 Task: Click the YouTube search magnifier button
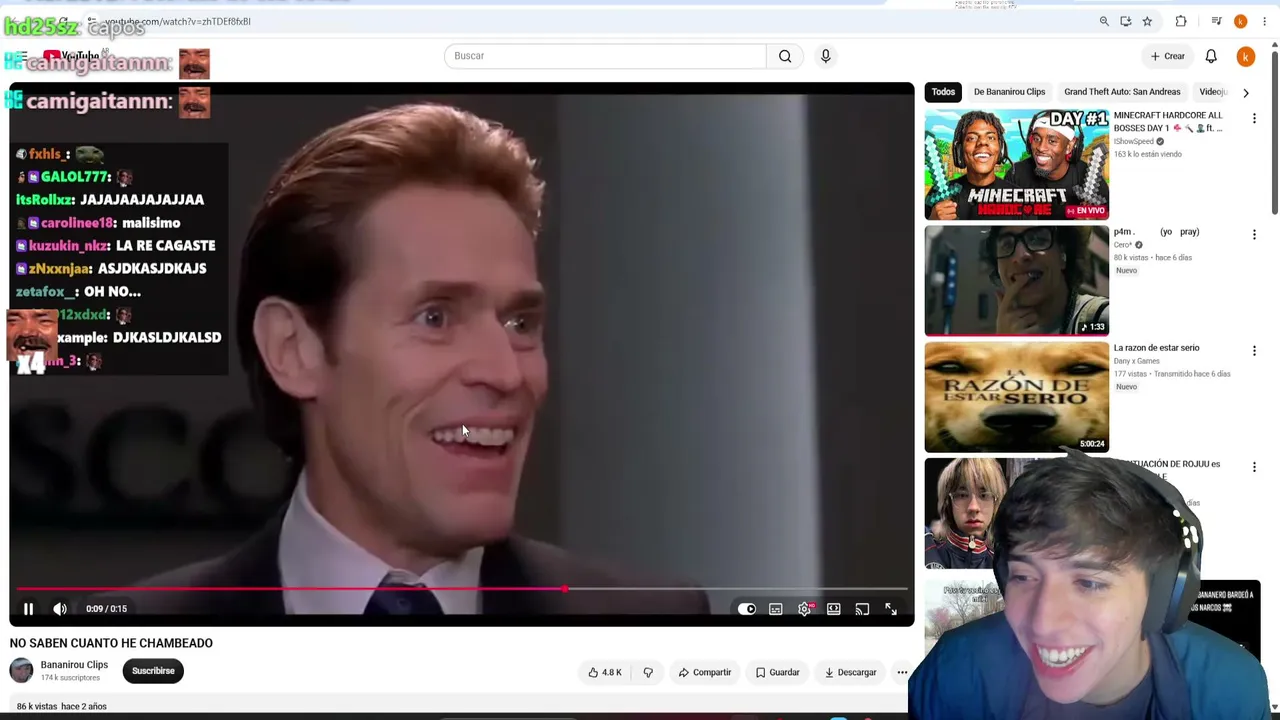click(x=785, y=56)
